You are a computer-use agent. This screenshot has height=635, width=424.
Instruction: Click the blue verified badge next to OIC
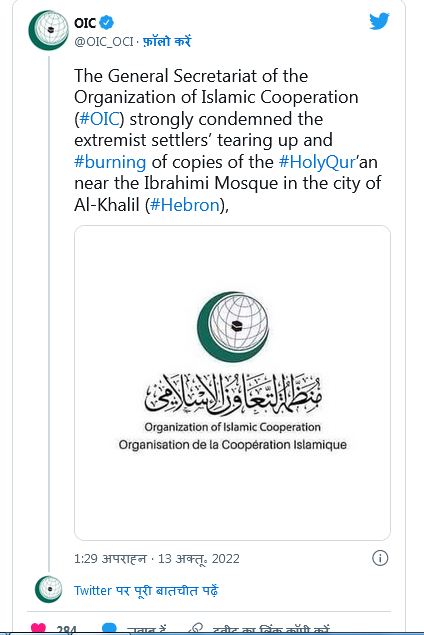[x=107, y=22]
